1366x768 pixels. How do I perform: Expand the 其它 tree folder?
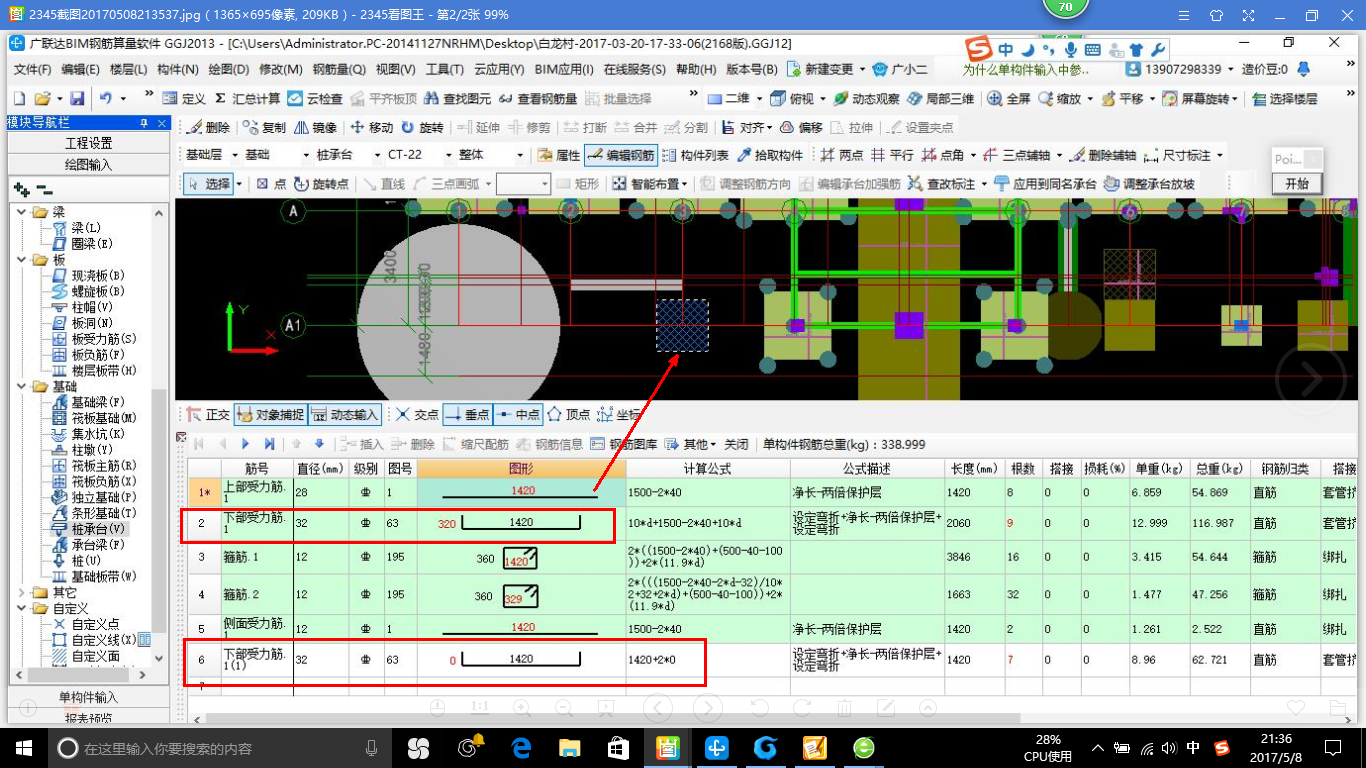coord(23,593)
